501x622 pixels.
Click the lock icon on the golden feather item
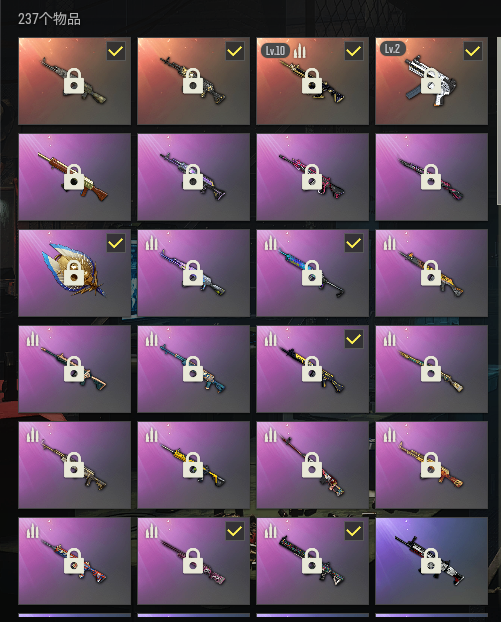click(x=74, y=273)
